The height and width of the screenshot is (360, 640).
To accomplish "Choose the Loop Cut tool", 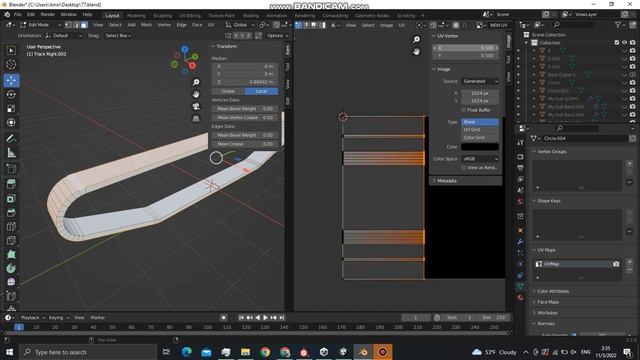I will [x=11, y=227].
